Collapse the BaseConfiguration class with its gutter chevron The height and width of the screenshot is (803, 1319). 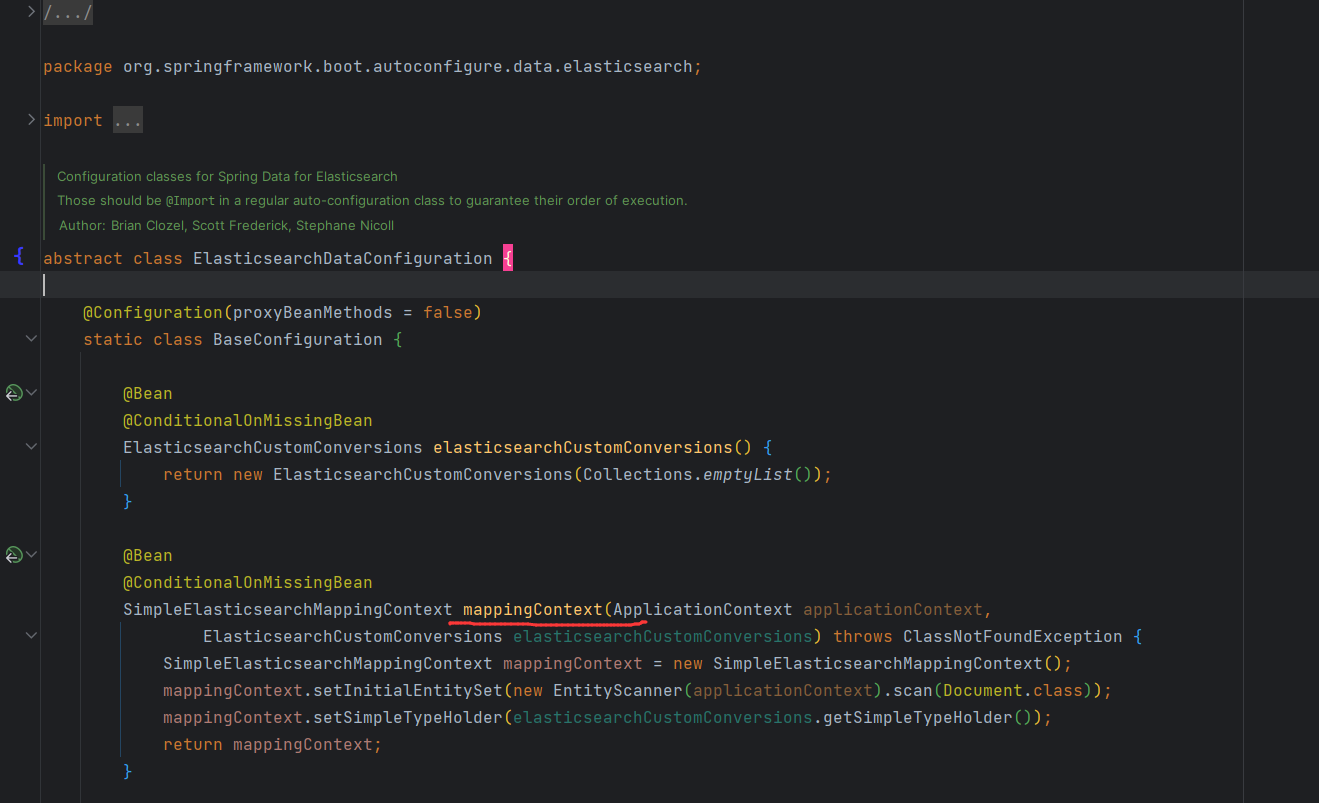coord(30,338)
